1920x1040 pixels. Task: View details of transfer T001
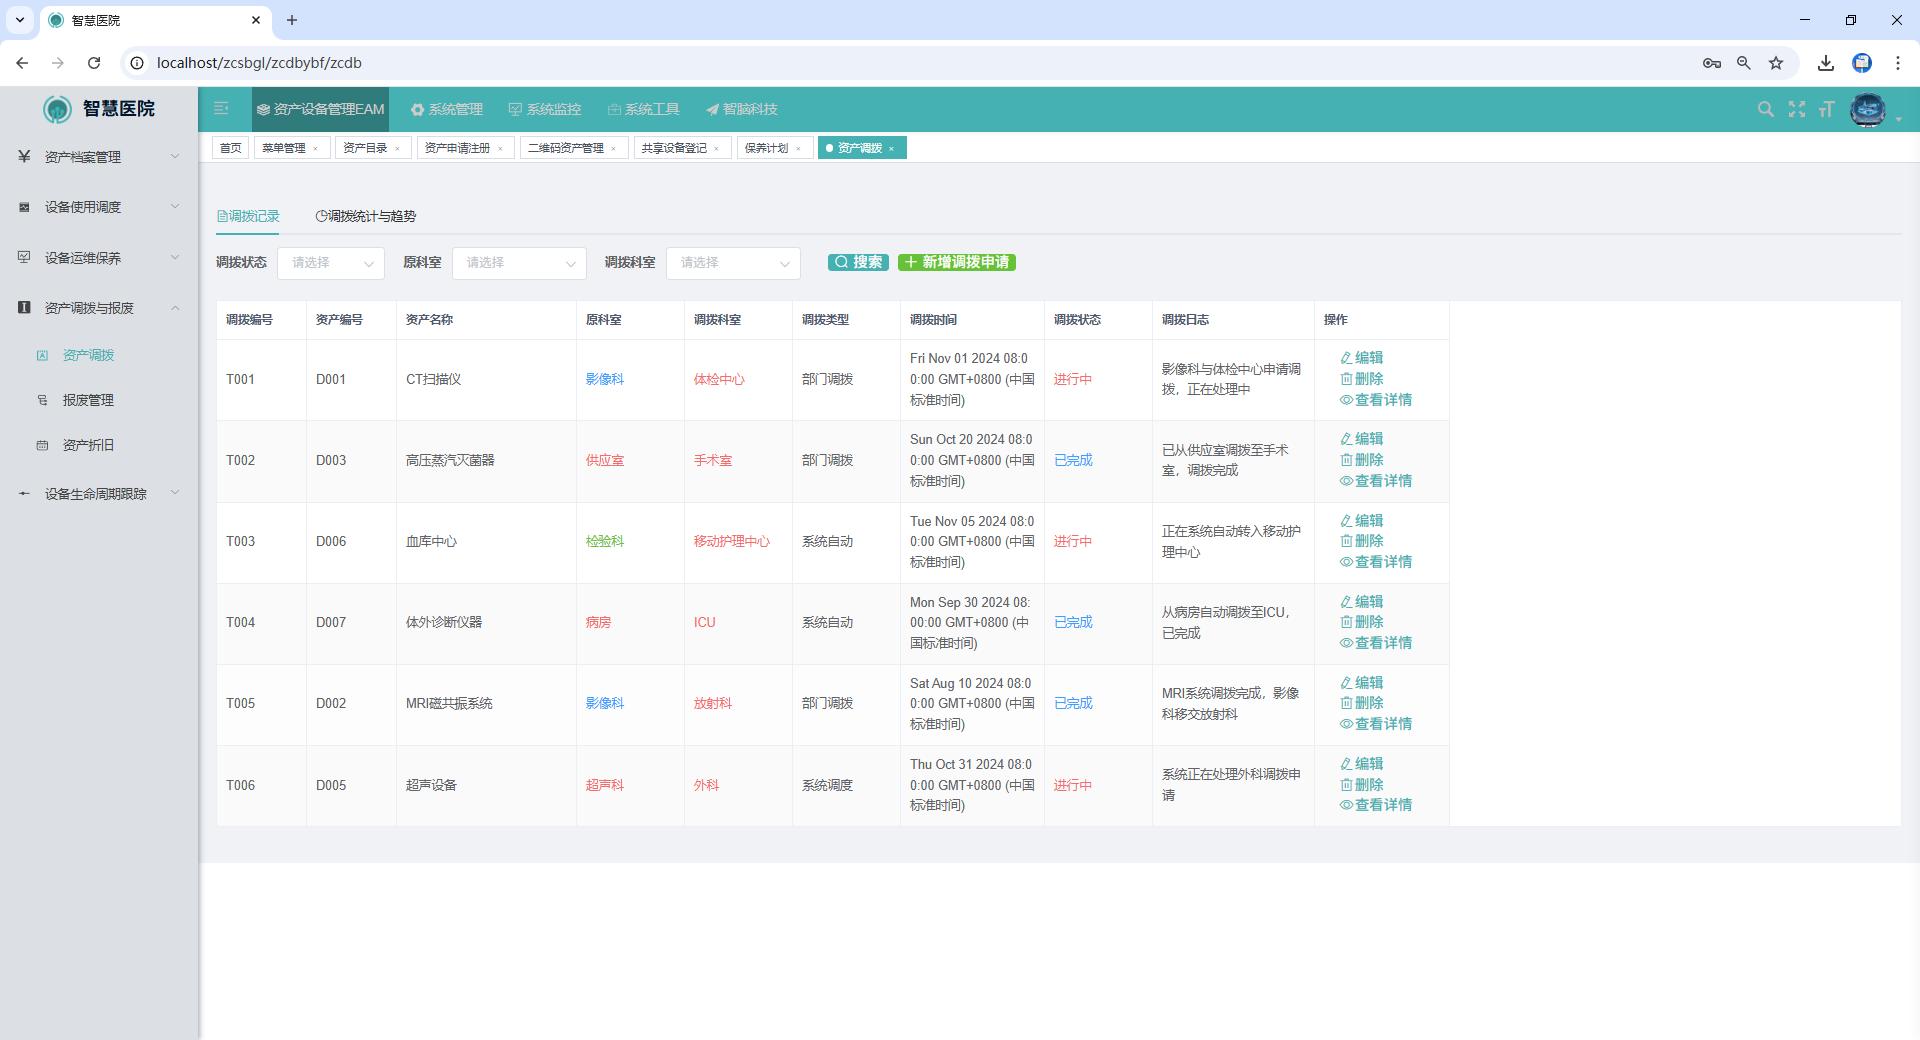click(x=1376, y=400)
